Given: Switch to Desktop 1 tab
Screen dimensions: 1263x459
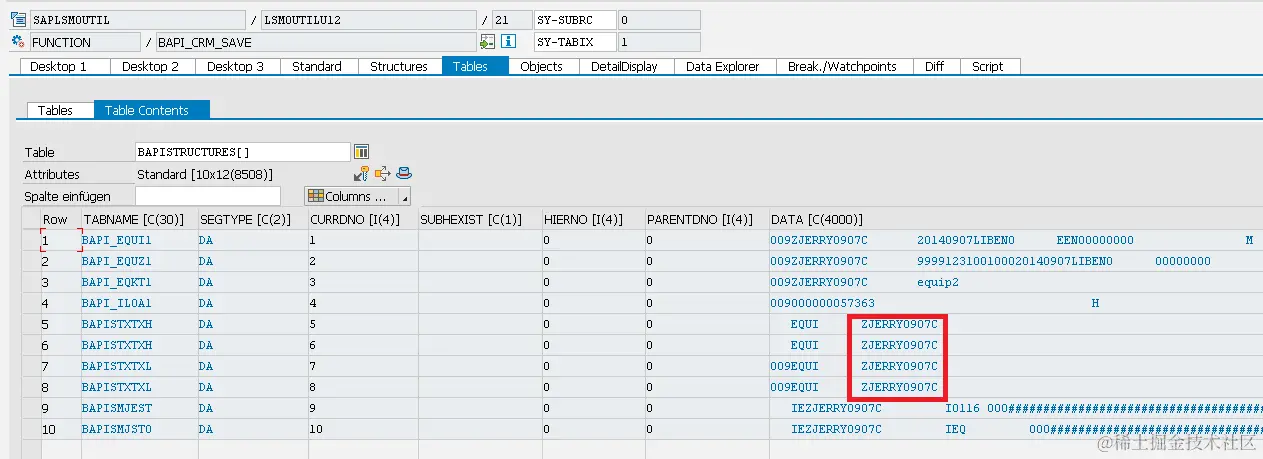Looking at the screenshot, I should [58, 66].
